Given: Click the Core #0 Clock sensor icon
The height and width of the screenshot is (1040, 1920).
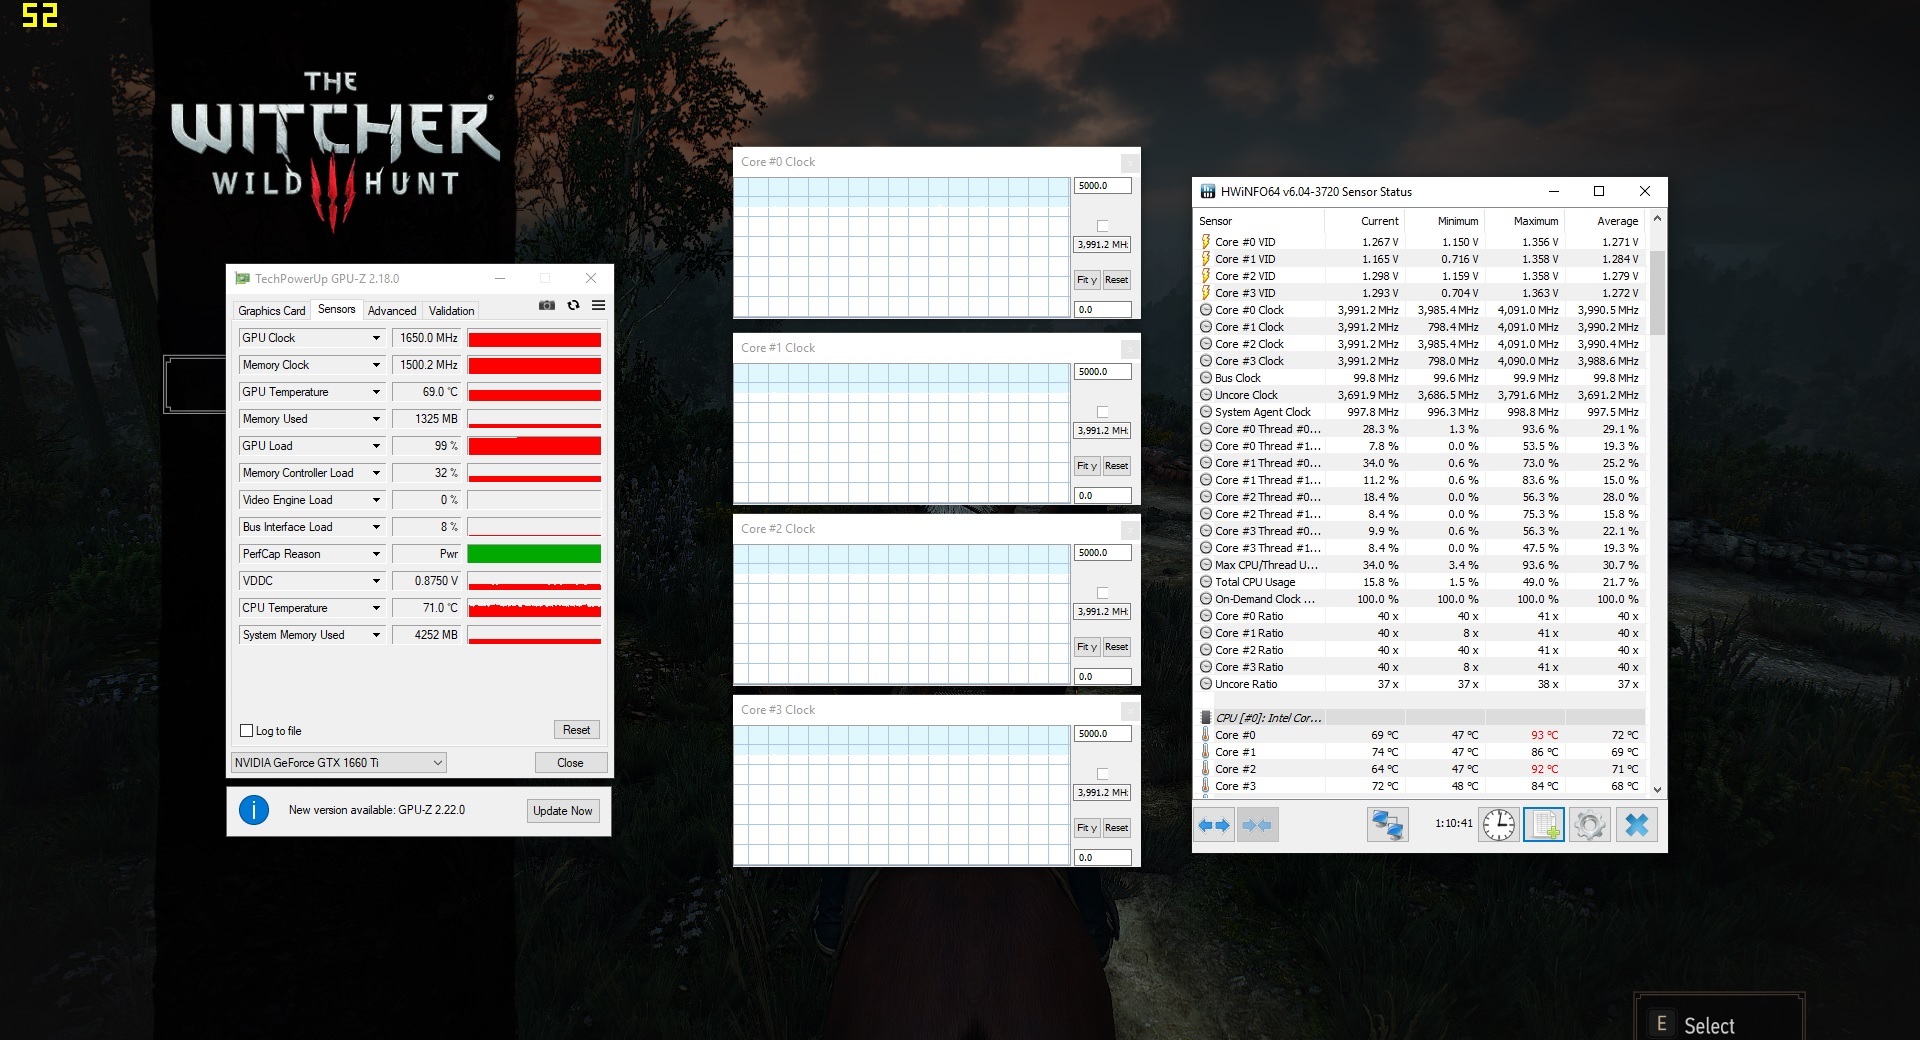Looking at the screenshot, I should (x=1206, y=310).
